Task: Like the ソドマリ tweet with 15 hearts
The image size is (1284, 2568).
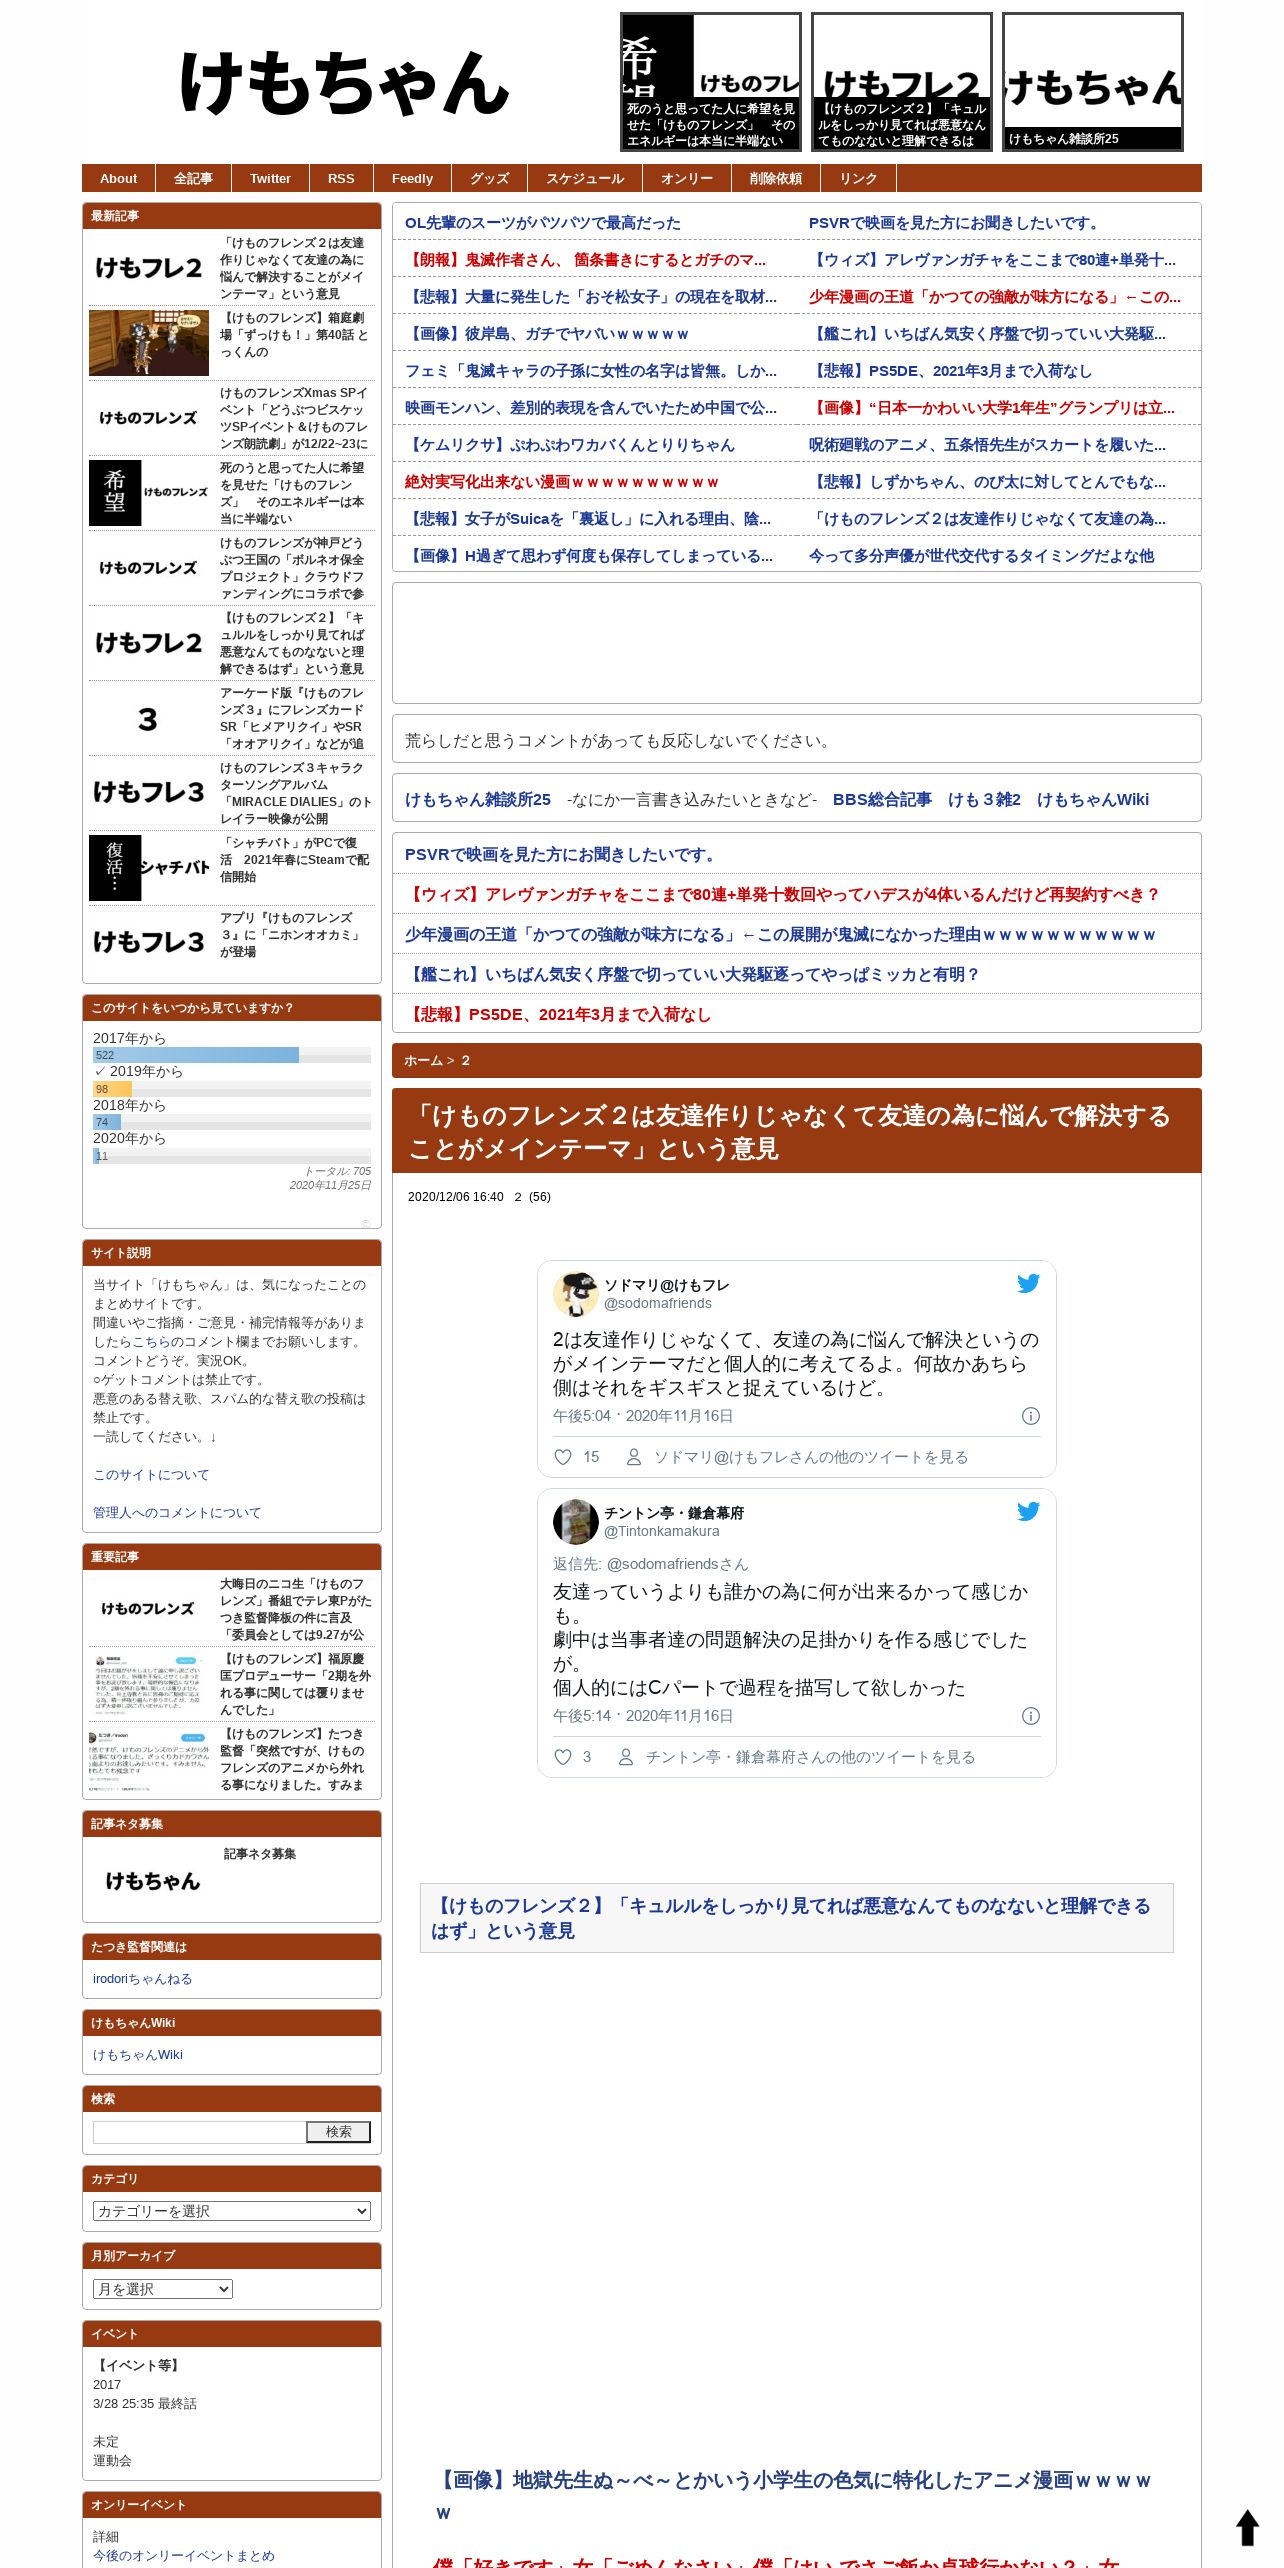Action: (563, 1457)
